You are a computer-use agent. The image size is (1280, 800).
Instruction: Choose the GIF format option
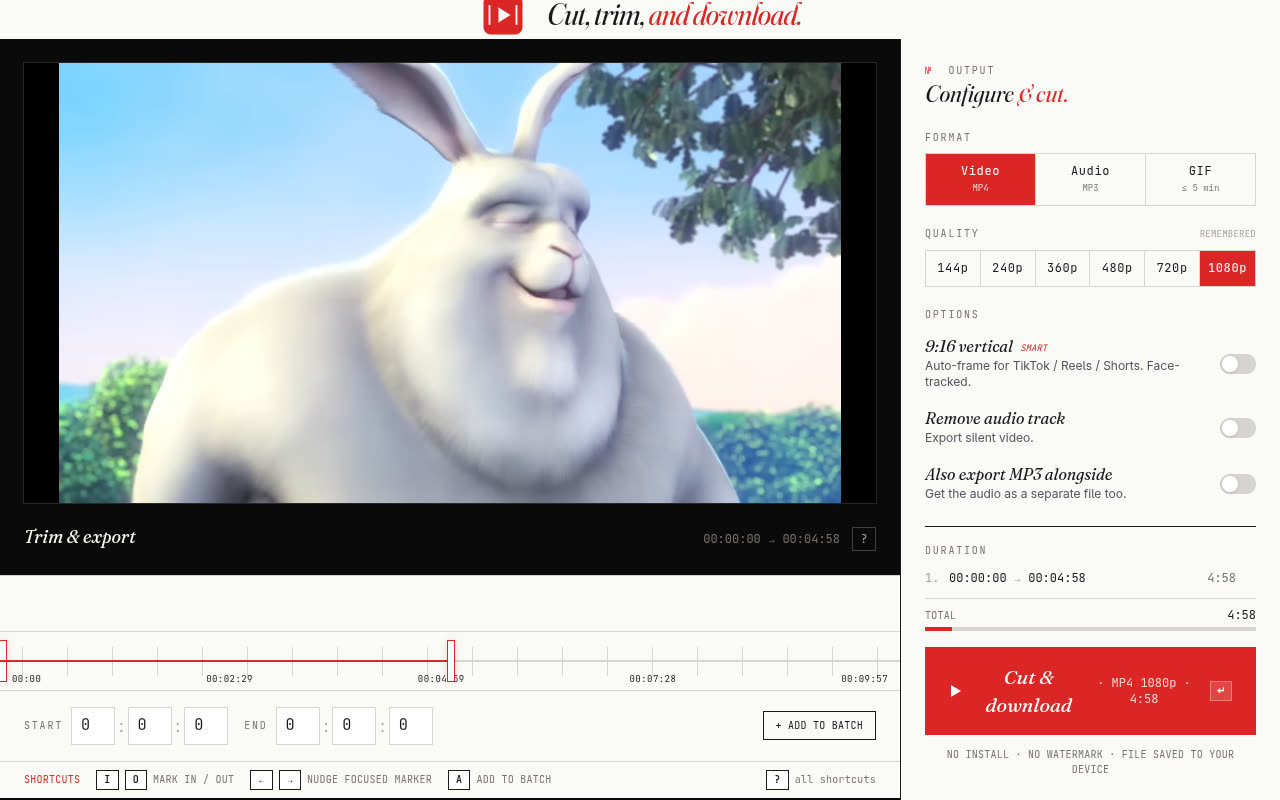click(x=1200, y=179)
